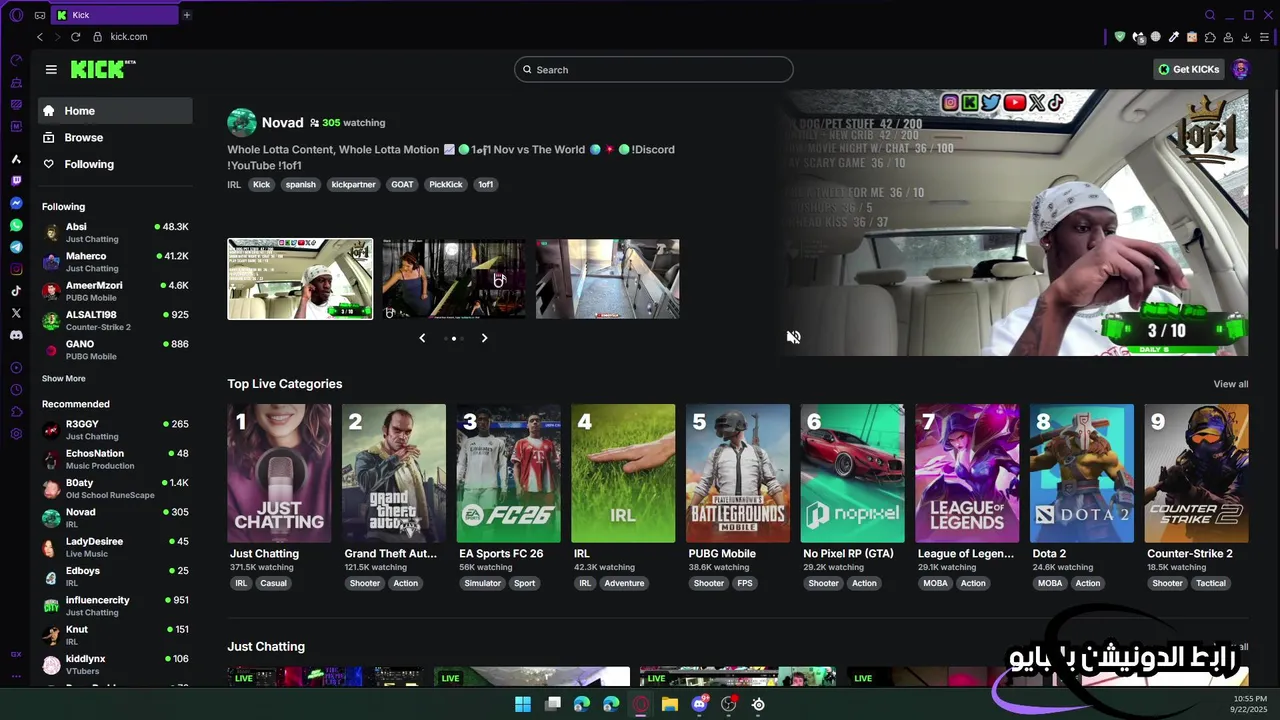This screenshot has height=720, width=1280.
Task: Open File Explorer from the taskbar
Action: (x=670, y=704)
